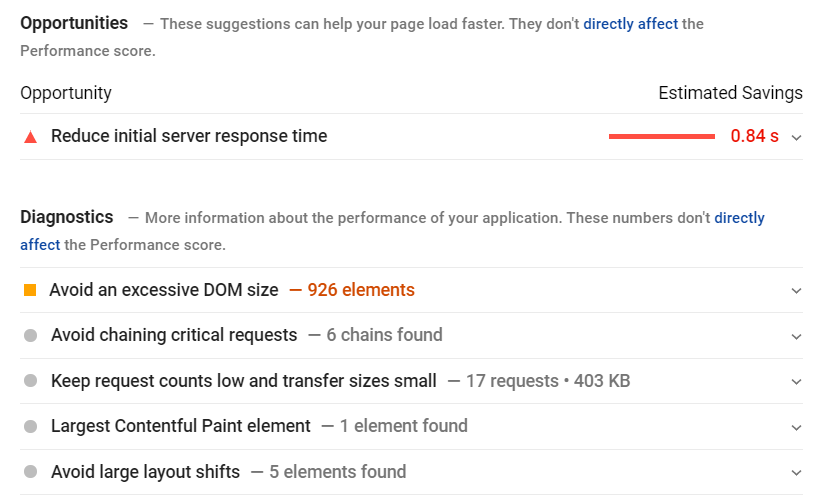Open 'directly affect' link in Opportunities
Viewport: 824px width, 499px height.
click(630, 24)
